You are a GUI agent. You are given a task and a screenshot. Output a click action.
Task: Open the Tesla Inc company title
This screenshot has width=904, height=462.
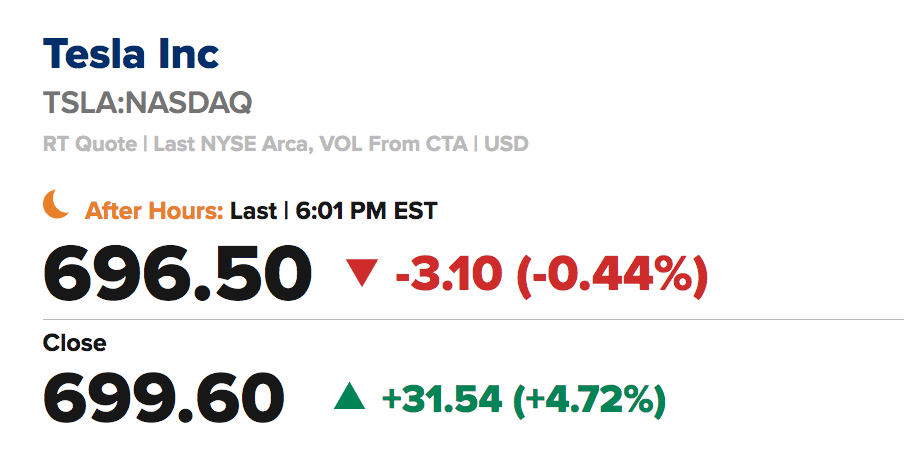131,54
